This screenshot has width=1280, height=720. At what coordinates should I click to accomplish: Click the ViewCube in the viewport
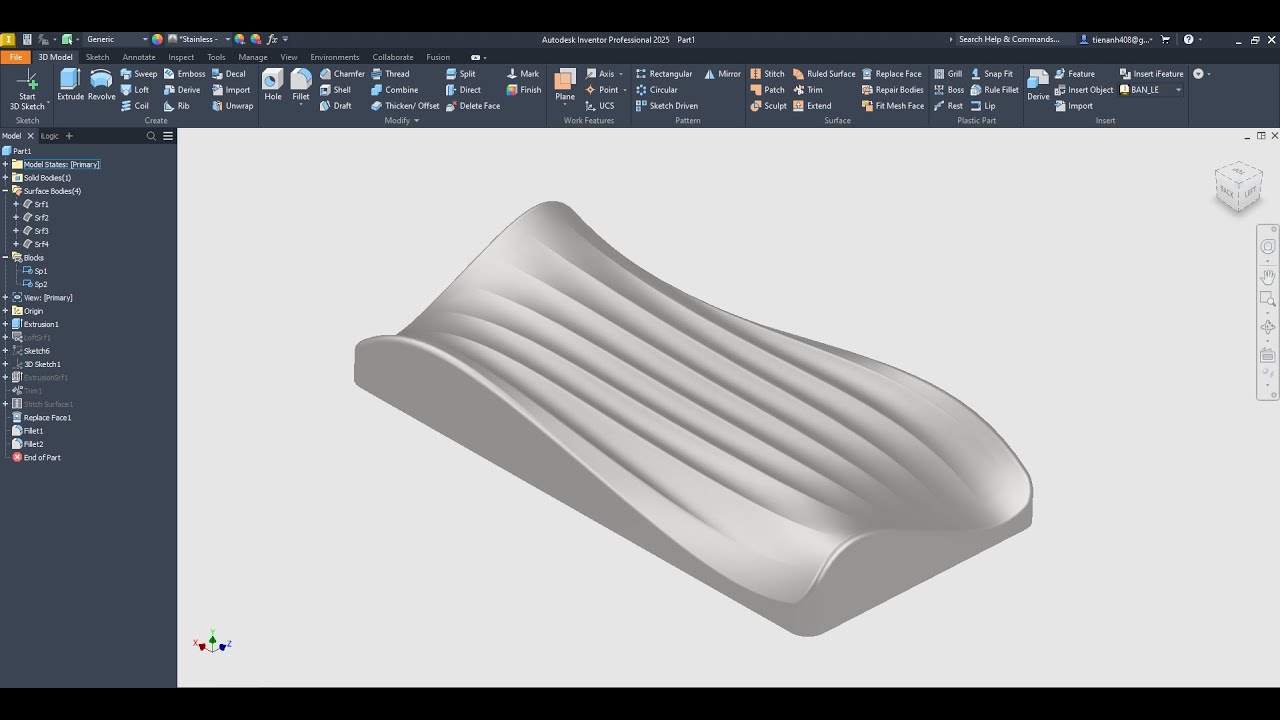click(1238, 186)
